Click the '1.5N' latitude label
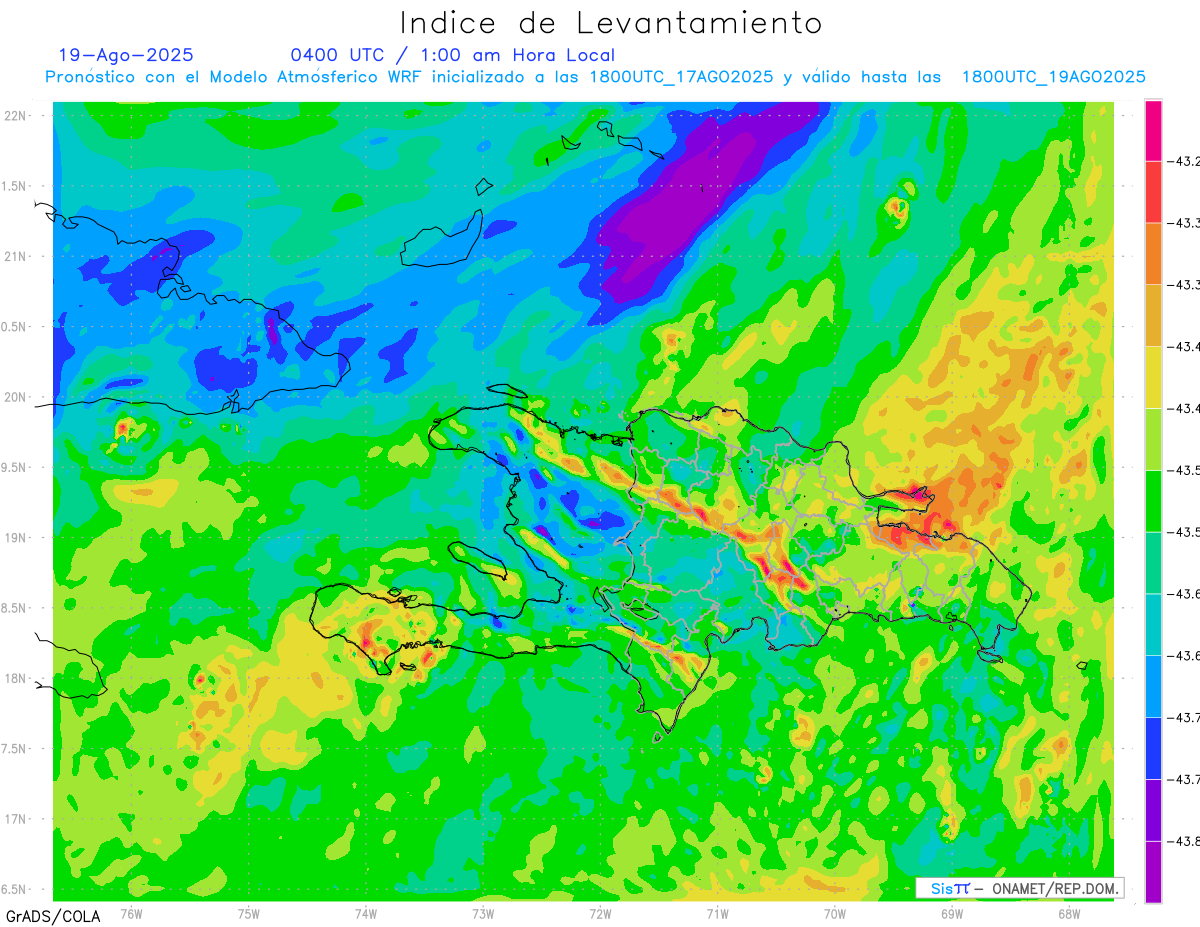 (x=14, y=186)
